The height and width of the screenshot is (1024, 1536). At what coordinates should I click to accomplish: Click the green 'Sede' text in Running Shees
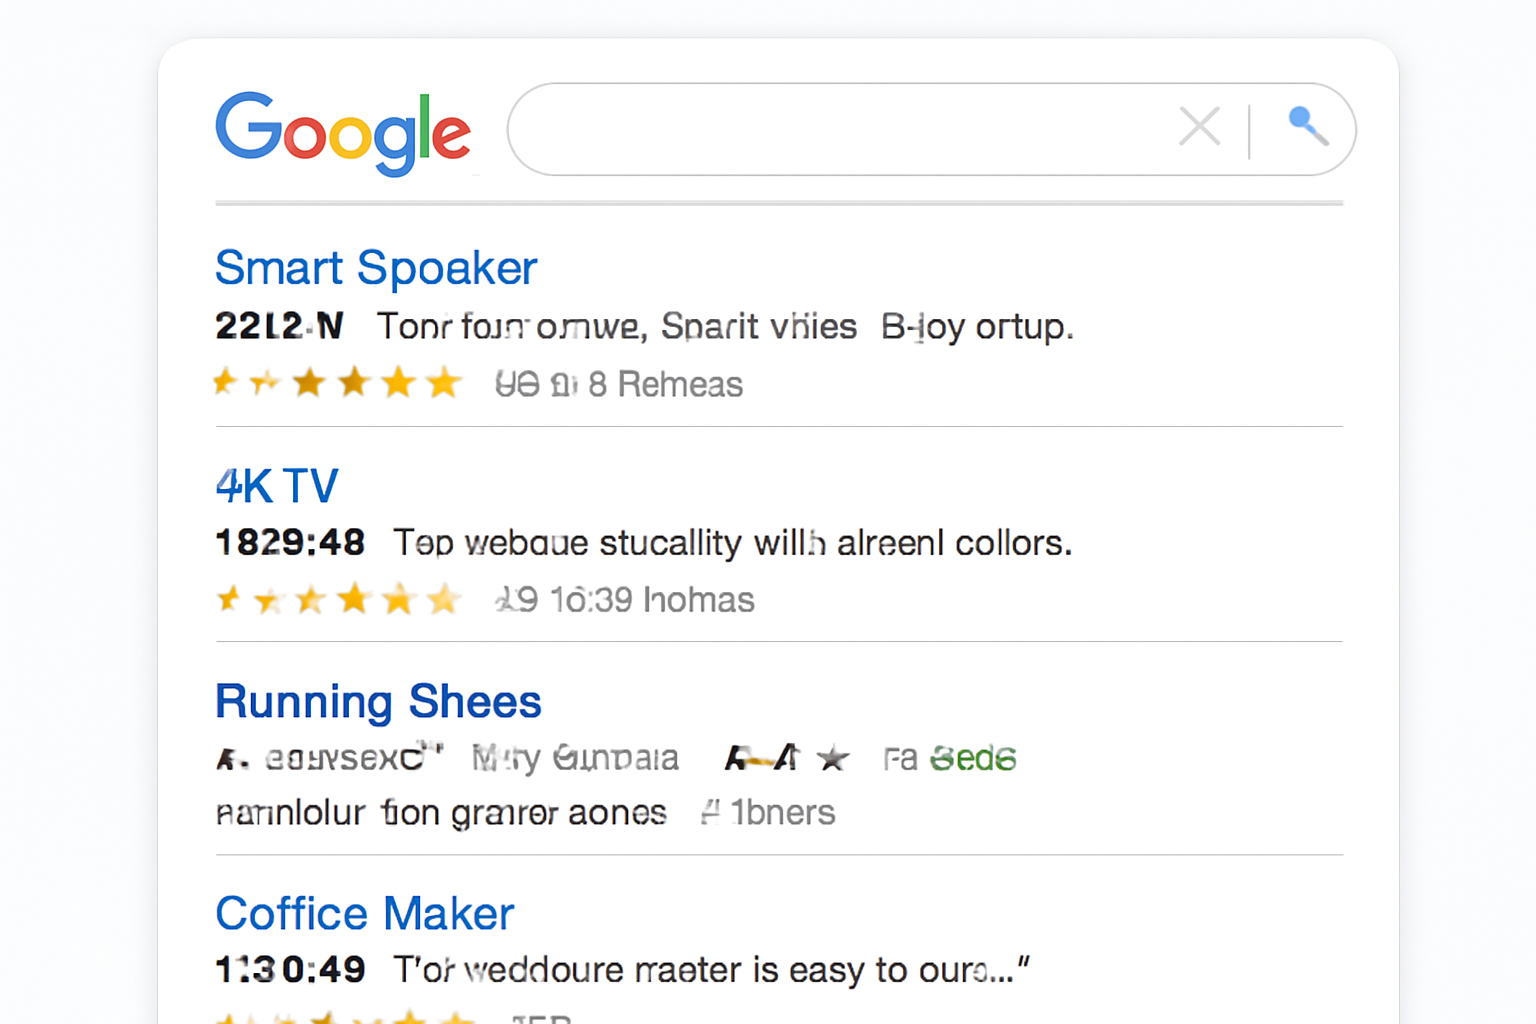[x=973, y=759]
